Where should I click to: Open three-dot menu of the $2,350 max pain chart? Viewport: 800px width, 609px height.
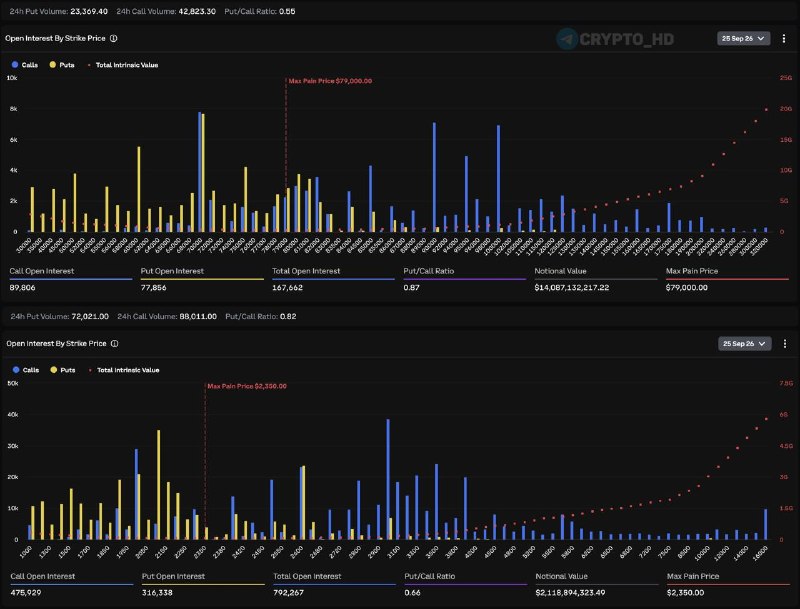785,344
